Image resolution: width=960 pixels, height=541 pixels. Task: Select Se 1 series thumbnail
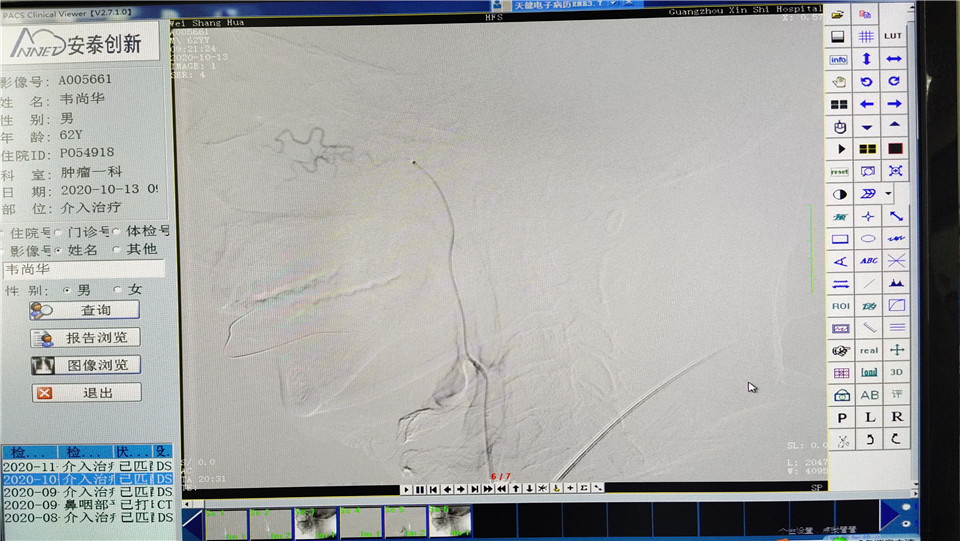(226, 524)
